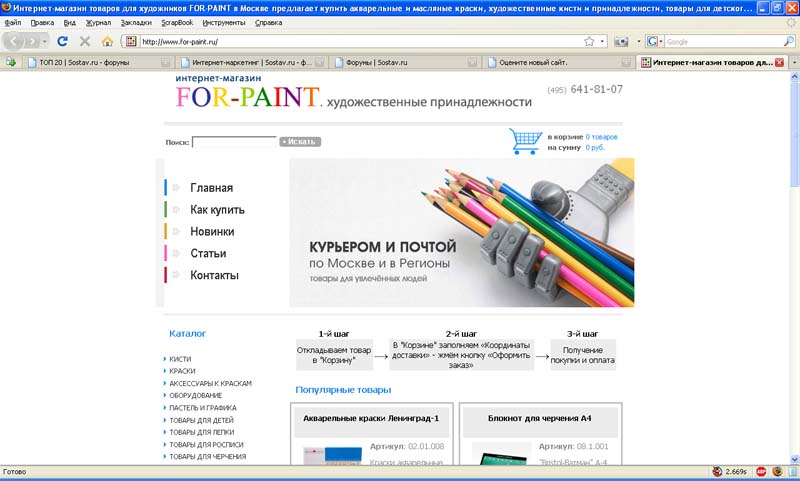
Task: Go to the browser Home page icon
Action: pyautogui.click(x=107, y=41)
